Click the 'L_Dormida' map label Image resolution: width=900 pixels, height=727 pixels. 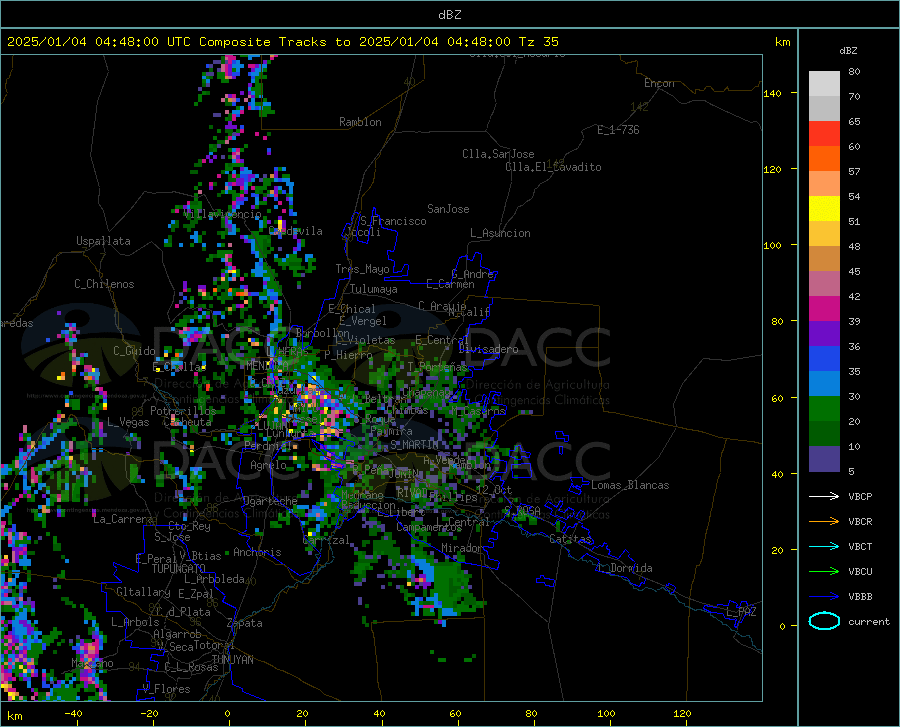(625, 568)
